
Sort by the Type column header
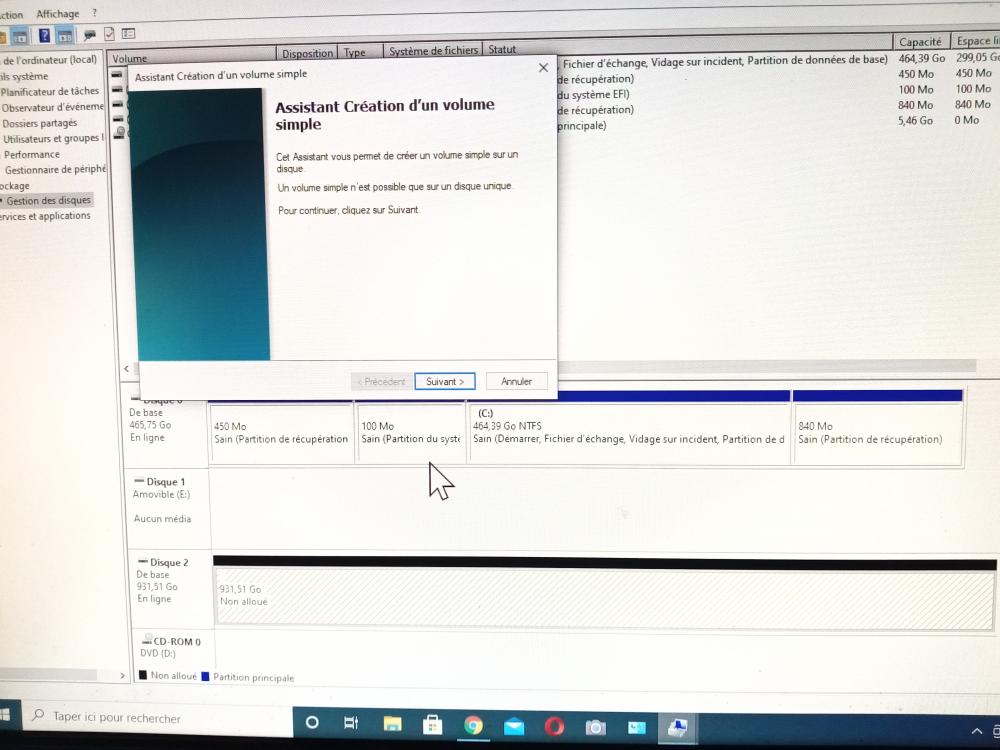click(x=360, y=52)
